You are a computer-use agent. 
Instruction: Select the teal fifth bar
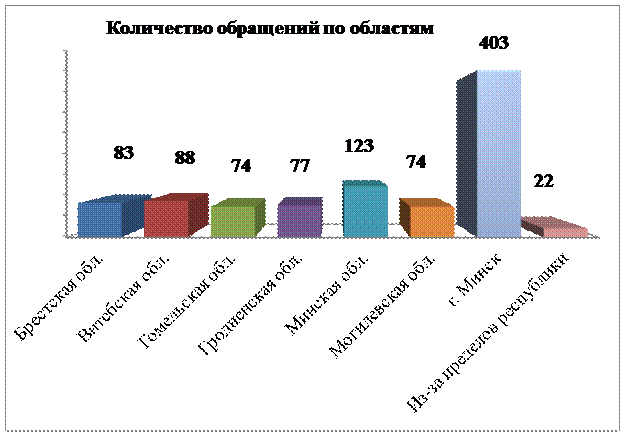(364, 212)
